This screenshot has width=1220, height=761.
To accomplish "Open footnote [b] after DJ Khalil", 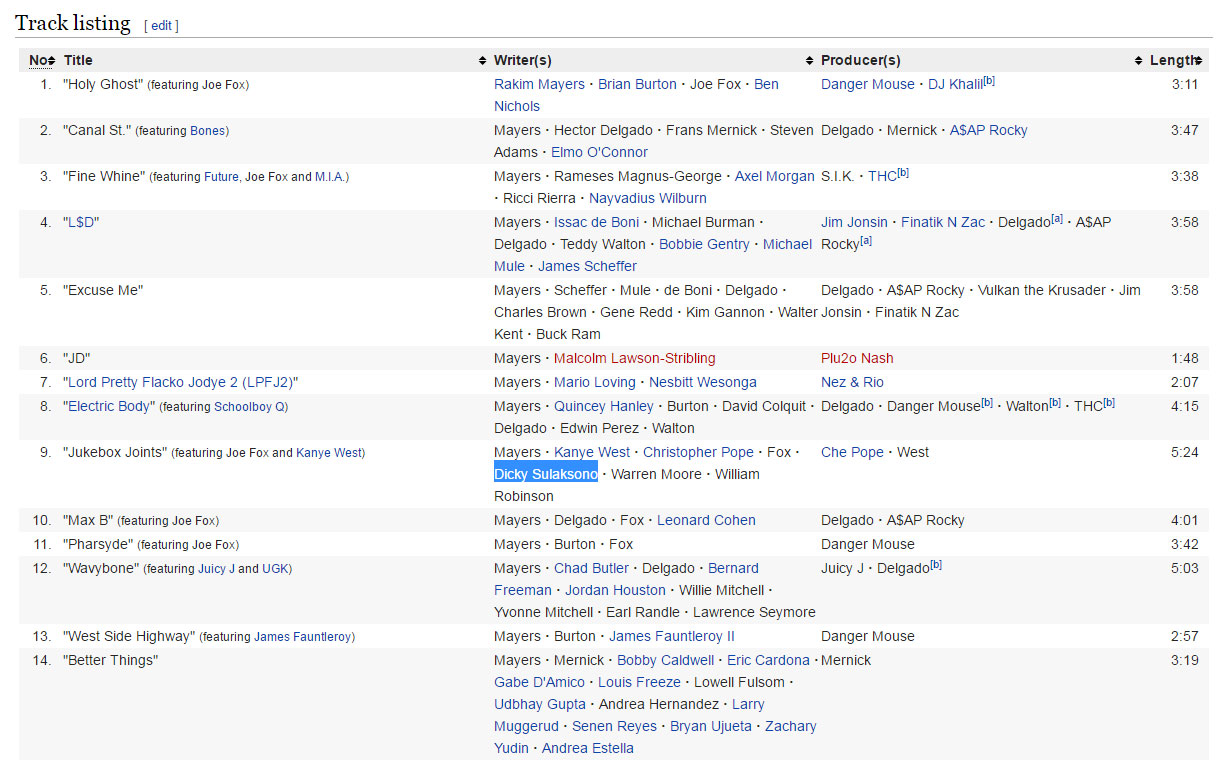I will 989,81.
